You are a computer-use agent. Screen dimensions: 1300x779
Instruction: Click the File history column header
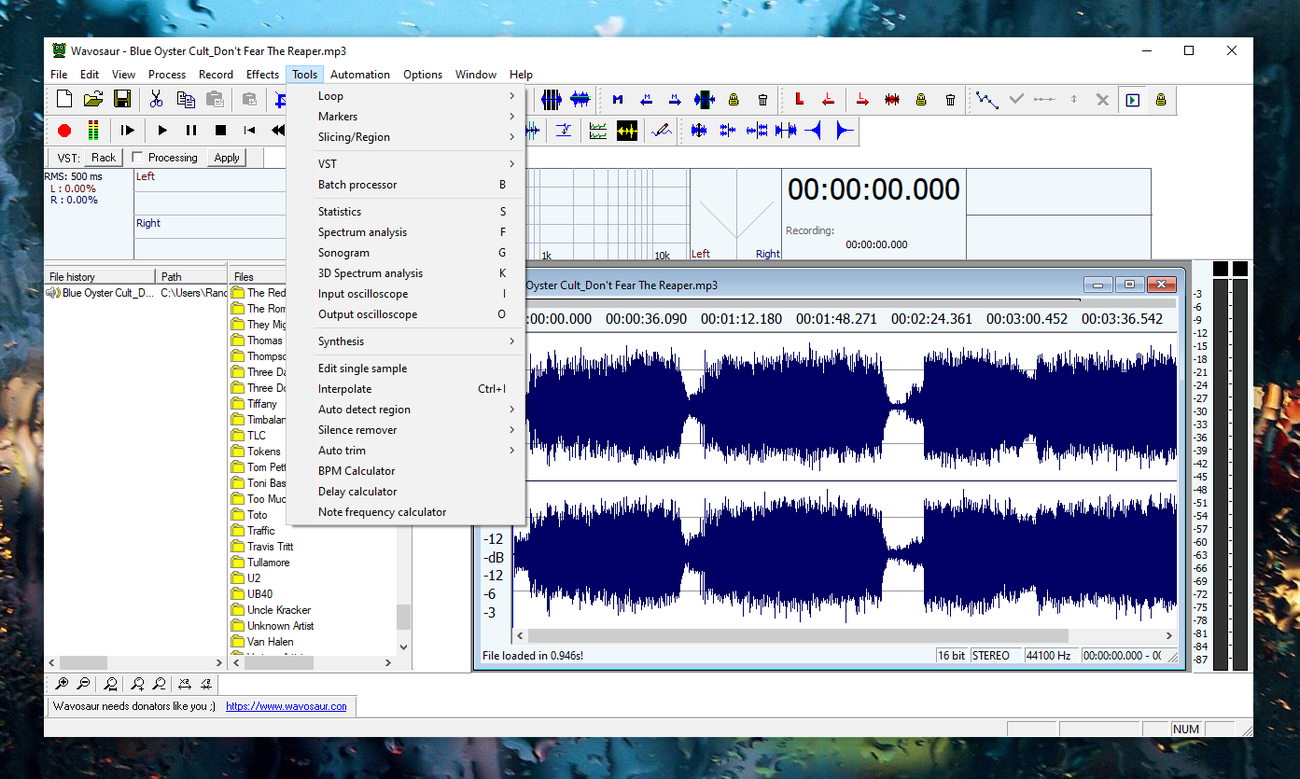(x=100, y=277)
